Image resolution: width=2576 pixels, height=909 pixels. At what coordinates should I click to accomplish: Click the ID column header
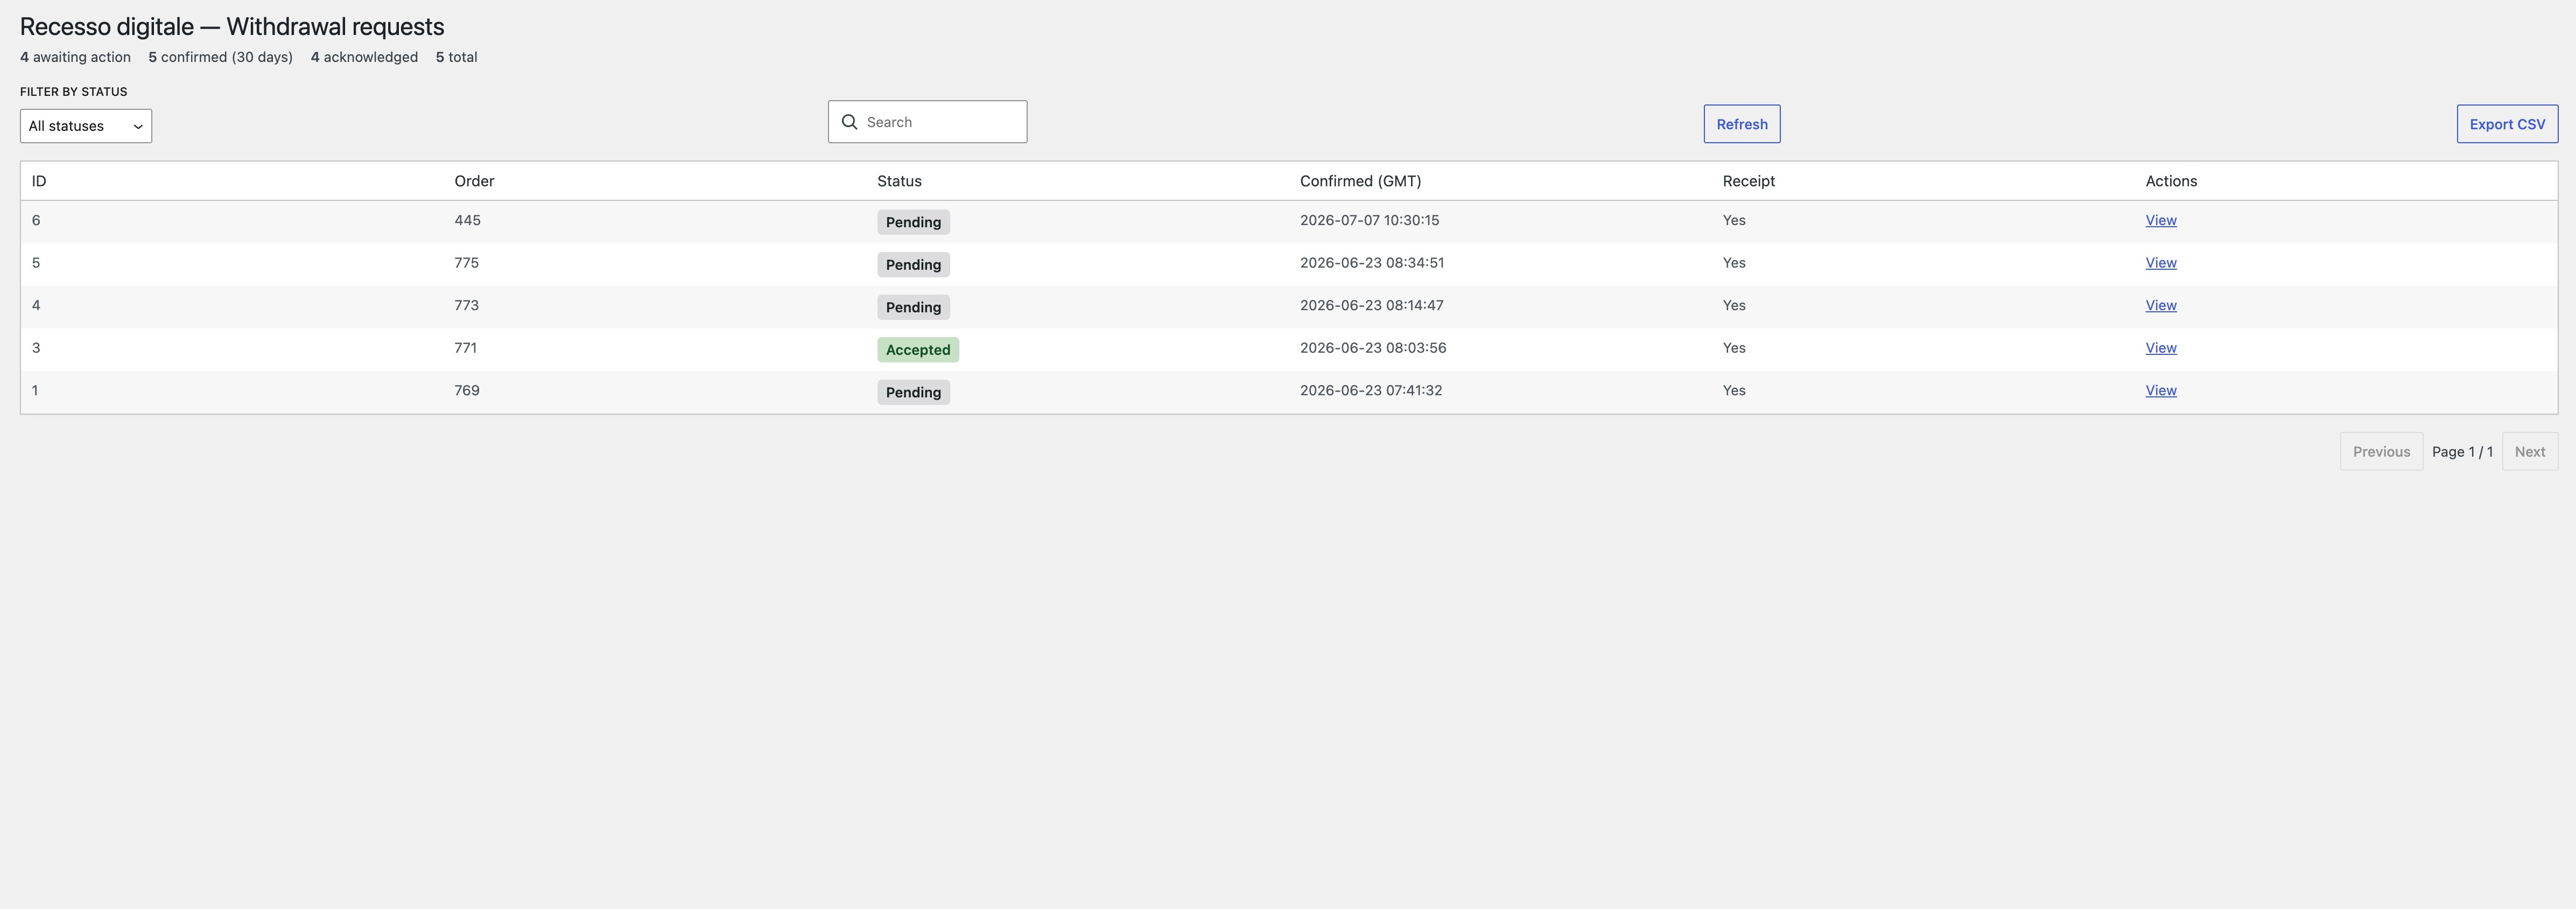[39, 181]
